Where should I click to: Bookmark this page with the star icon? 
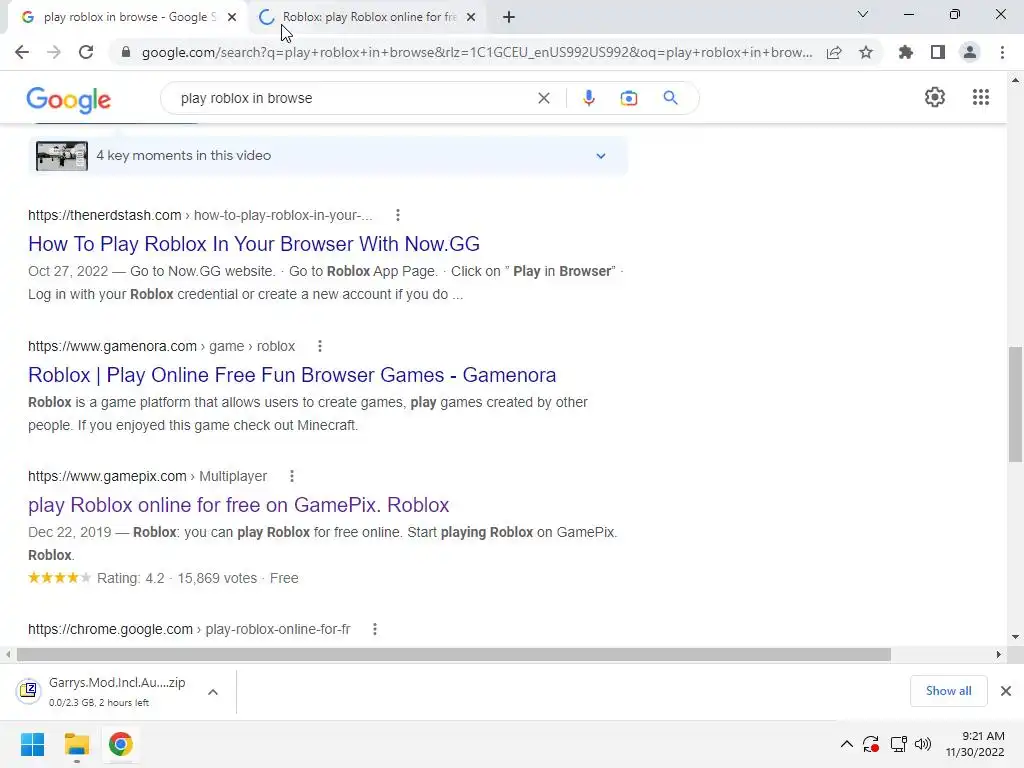(x=866, y=52)
